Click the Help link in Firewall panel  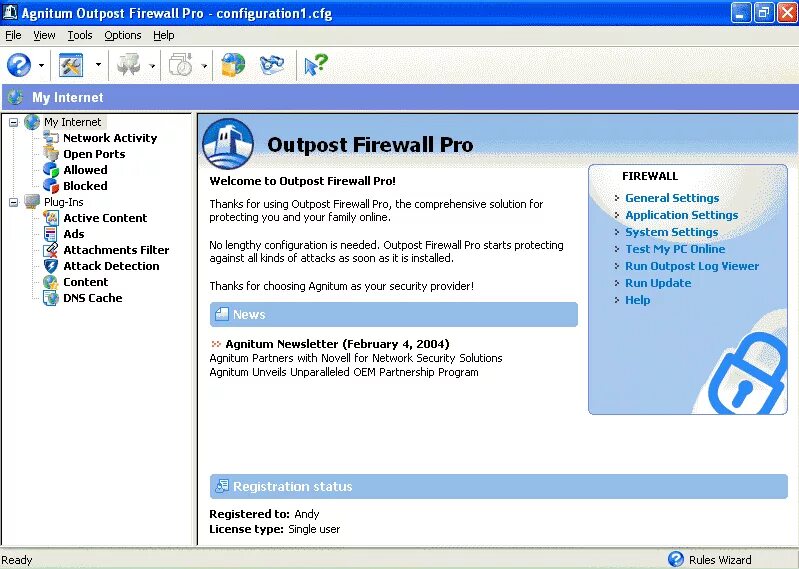[x=637, y=300]
